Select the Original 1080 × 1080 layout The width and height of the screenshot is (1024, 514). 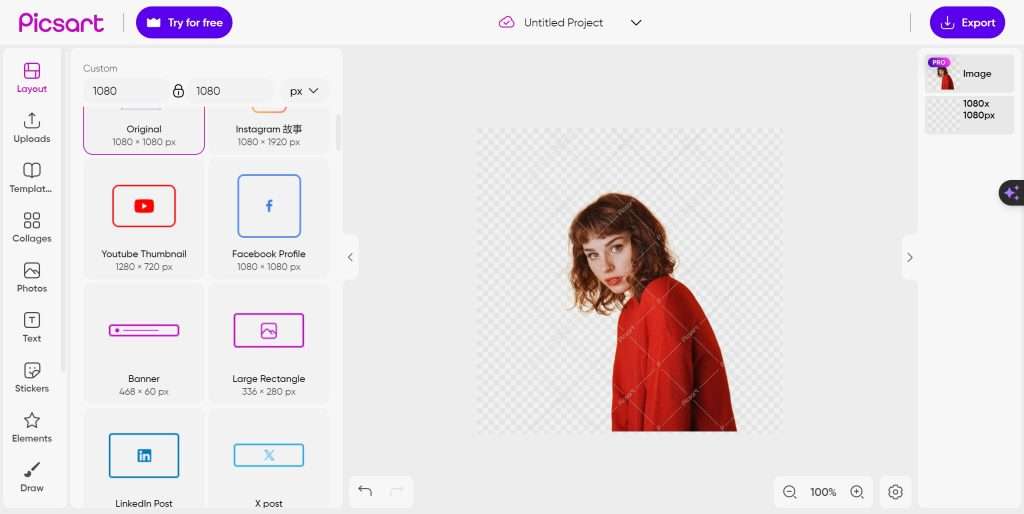(x=144, y=131)
